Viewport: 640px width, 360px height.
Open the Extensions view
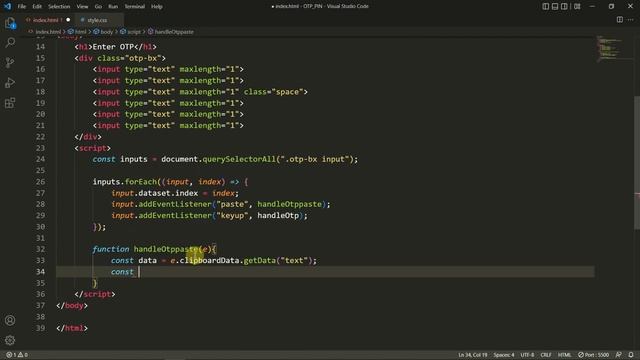[x=10, y=102]
